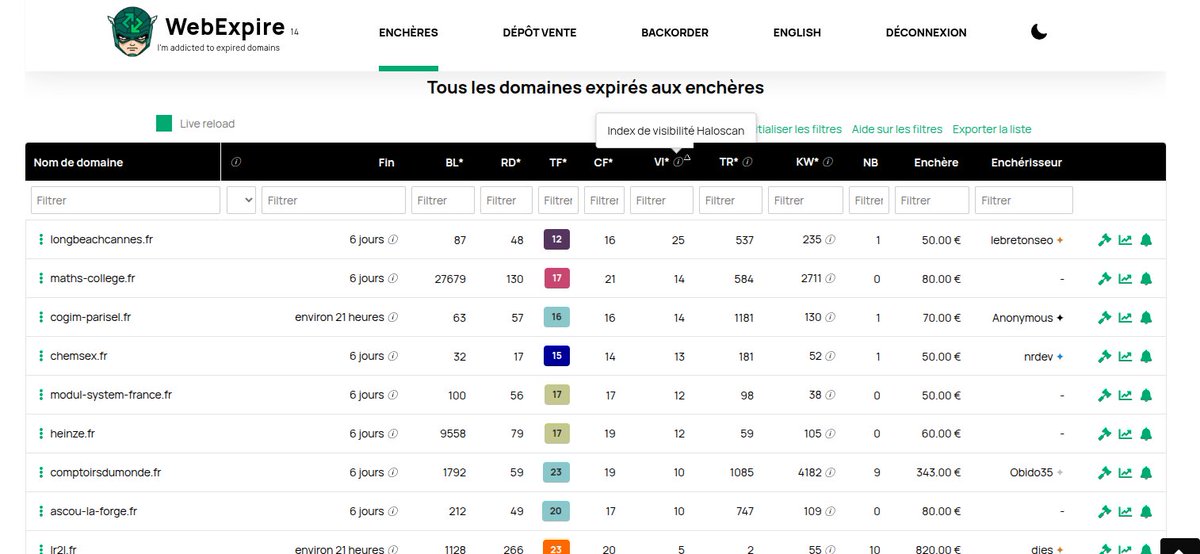Focus the VI filter input field

coord(661,200)
